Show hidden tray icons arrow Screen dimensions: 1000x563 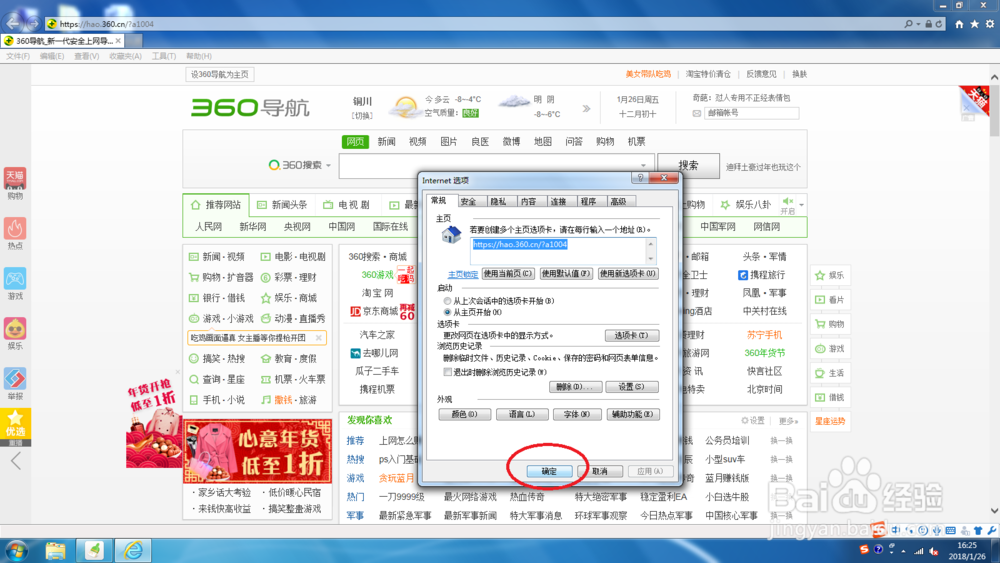(904, 551)
